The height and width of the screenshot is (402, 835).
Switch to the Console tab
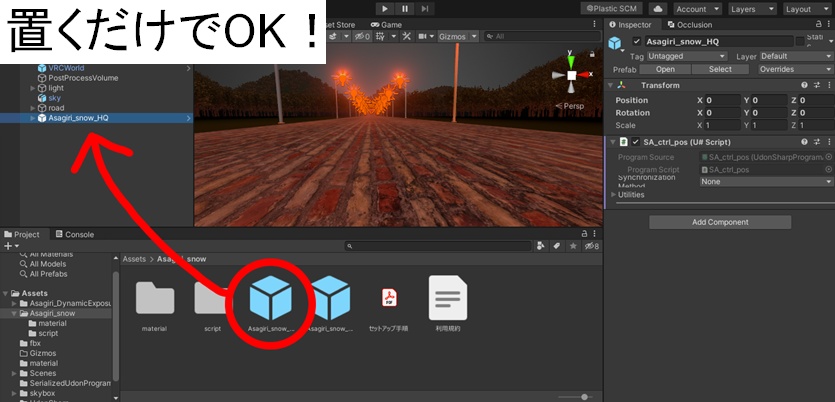pos(75,234)
